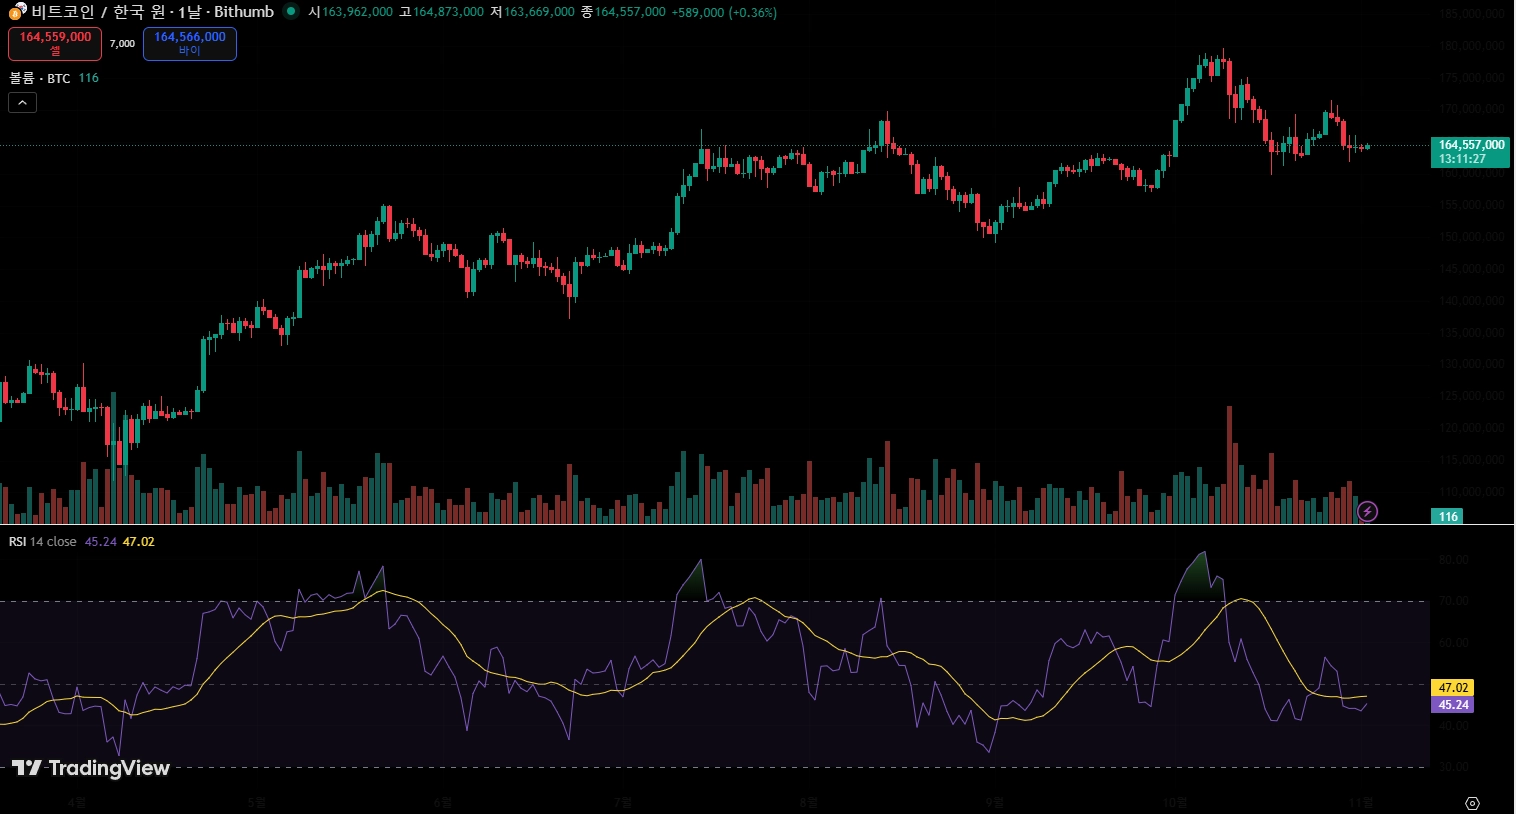The width and height of the screenshot is (1516, 814).
Task: Click the green market status dot
Action: [290, 12]
